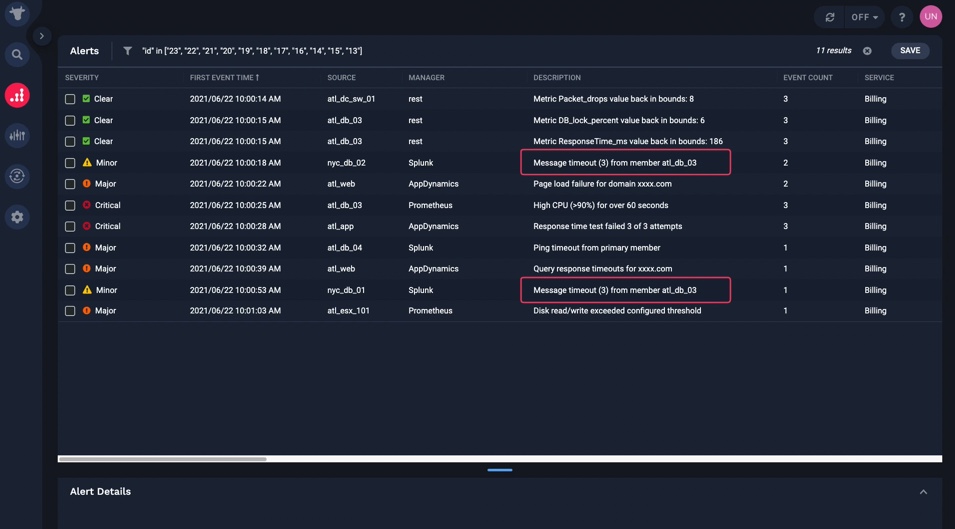Check the atl_app Critical alert checkbox
955x529 pixels.
70,226
